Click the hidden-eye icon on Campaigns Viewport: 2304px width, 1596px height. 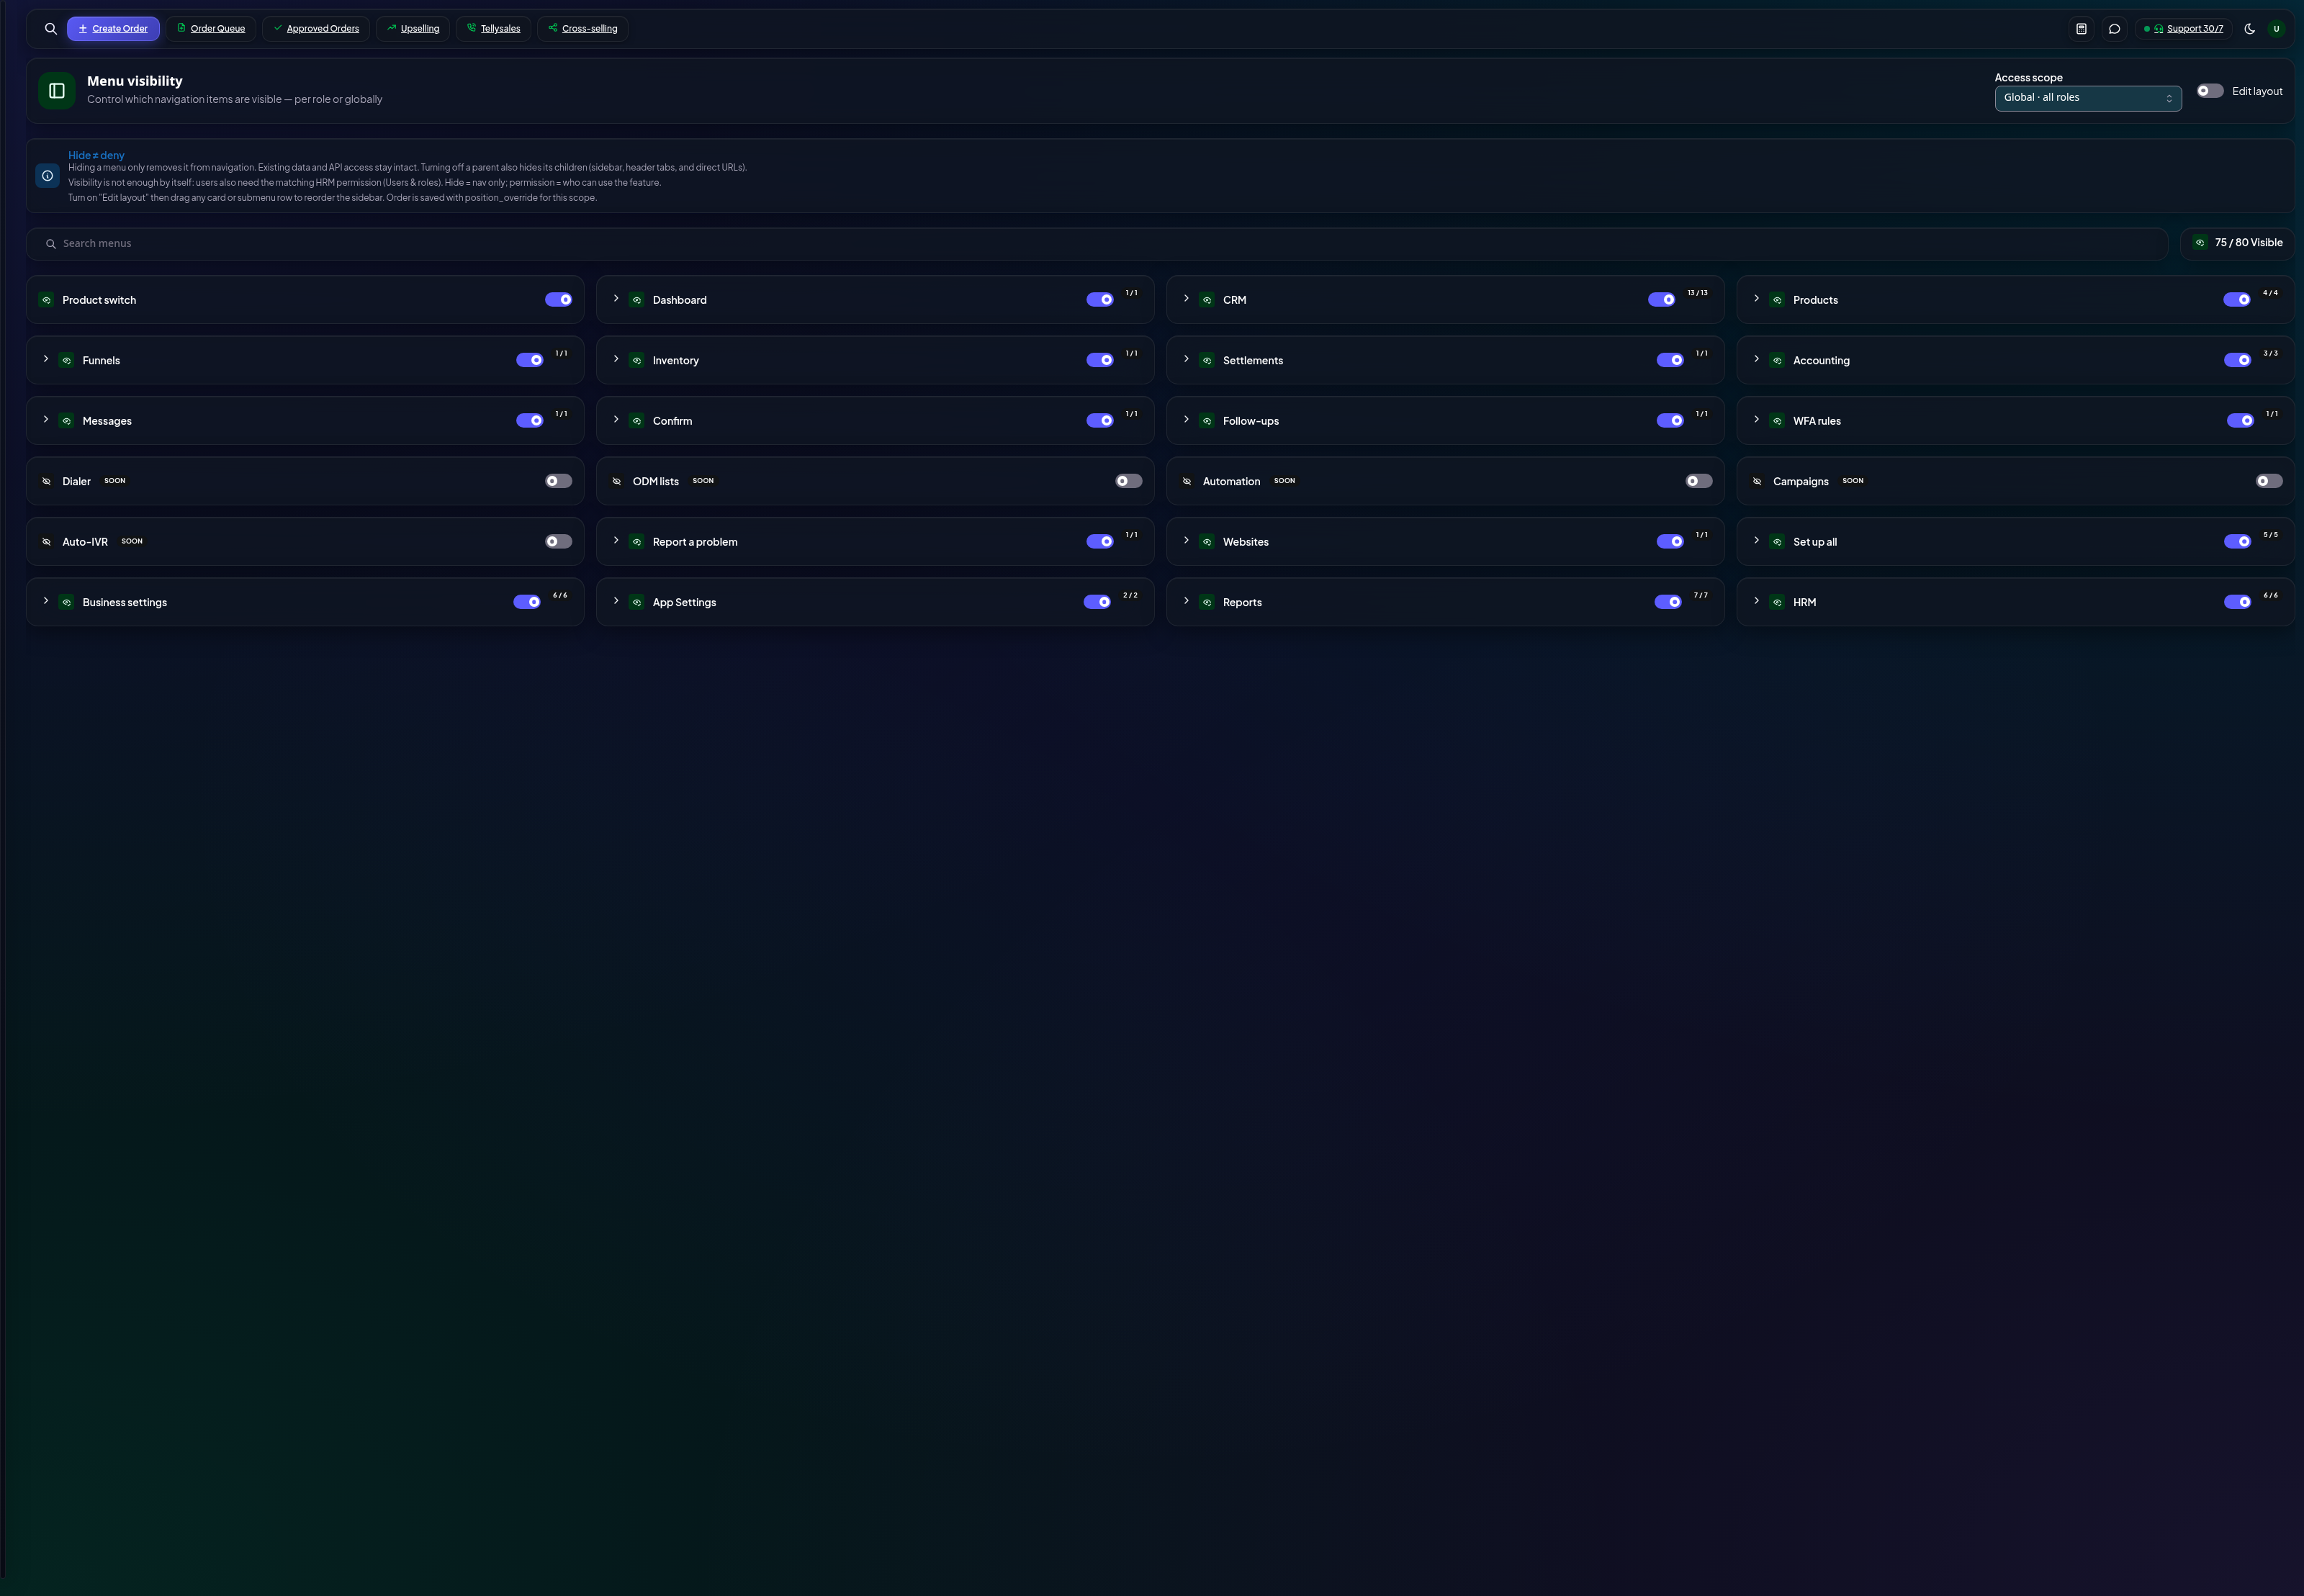pyautogui.click(x=1757, y=481)
